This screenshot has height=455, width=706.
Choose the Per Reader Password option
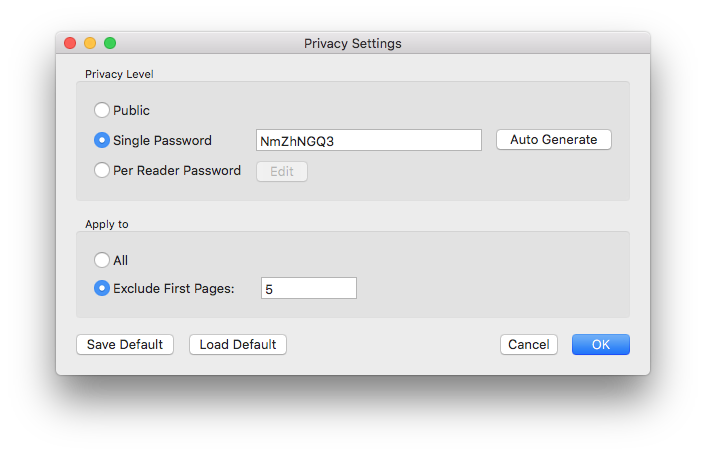coord(102,170)
